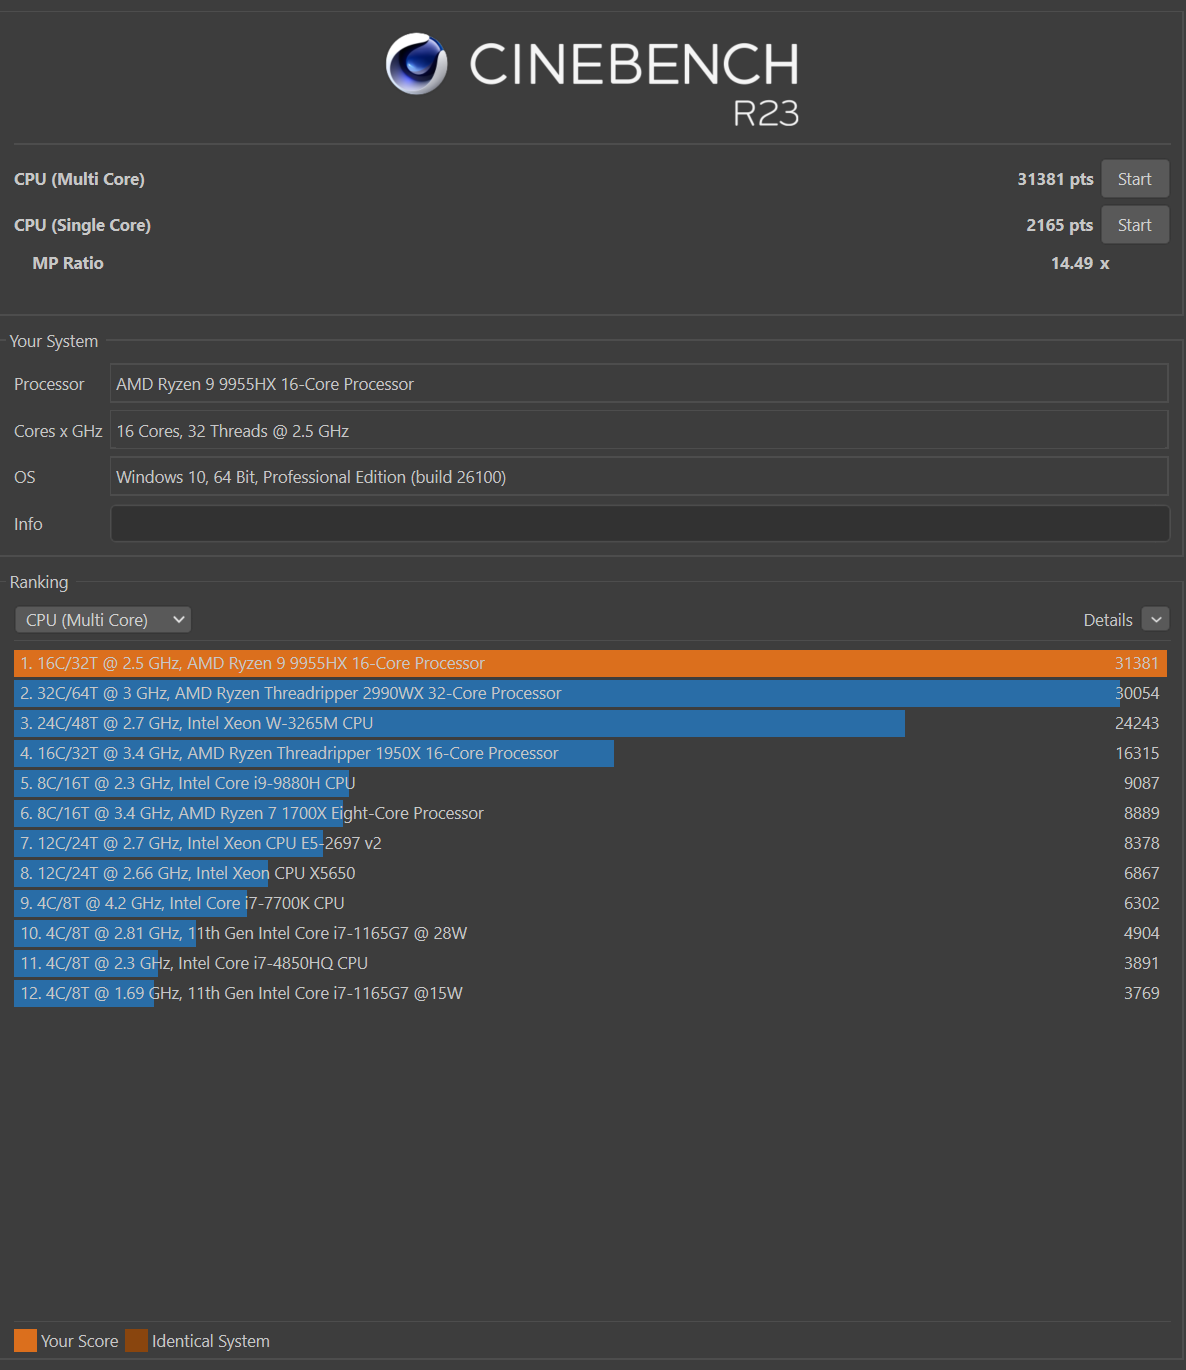Click the Ranking section heading
Screen dimensions: 1186x1370
(39, 582)
